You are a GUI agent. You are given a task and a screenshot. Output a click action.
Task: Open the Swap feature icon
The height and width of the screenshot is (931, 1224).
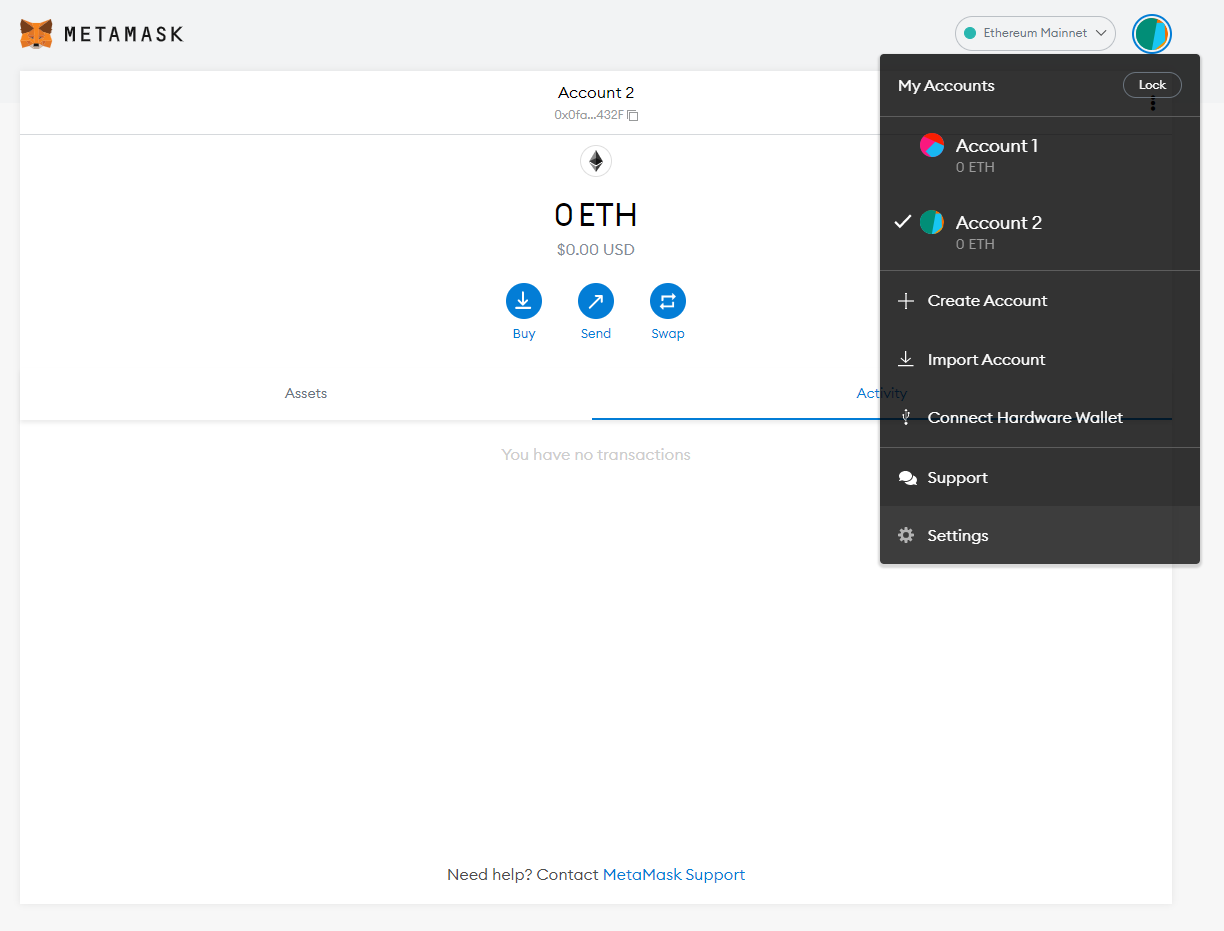click(x=668, y=299)
